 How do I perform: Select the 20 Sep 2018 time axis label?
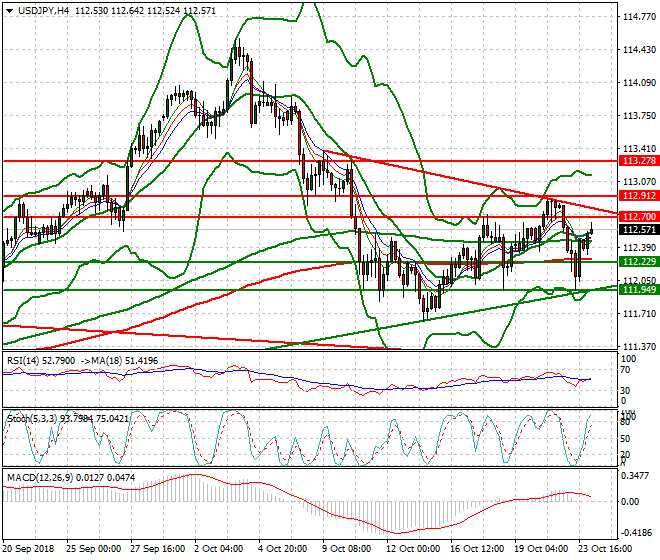(x=28, y=549)
